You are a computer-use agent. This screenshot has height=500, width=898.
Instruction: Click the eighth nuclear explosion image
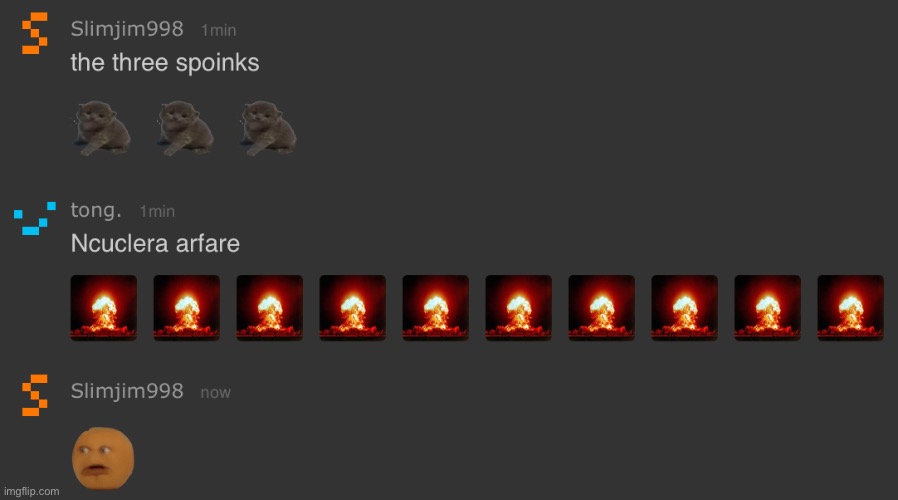click(x=684, y=308)
